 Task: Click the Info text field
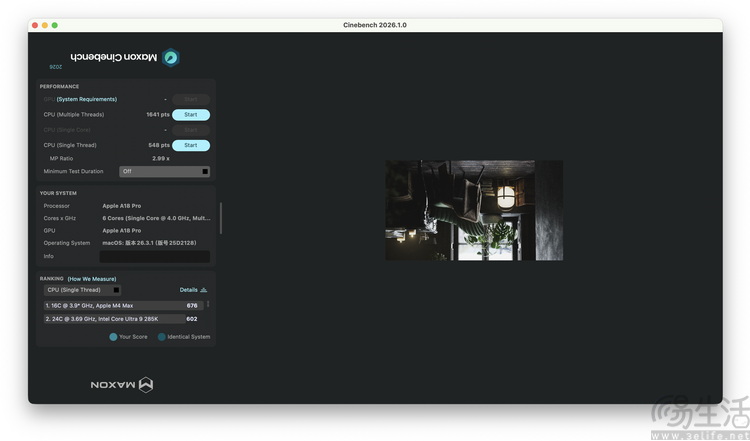[155, 257]
